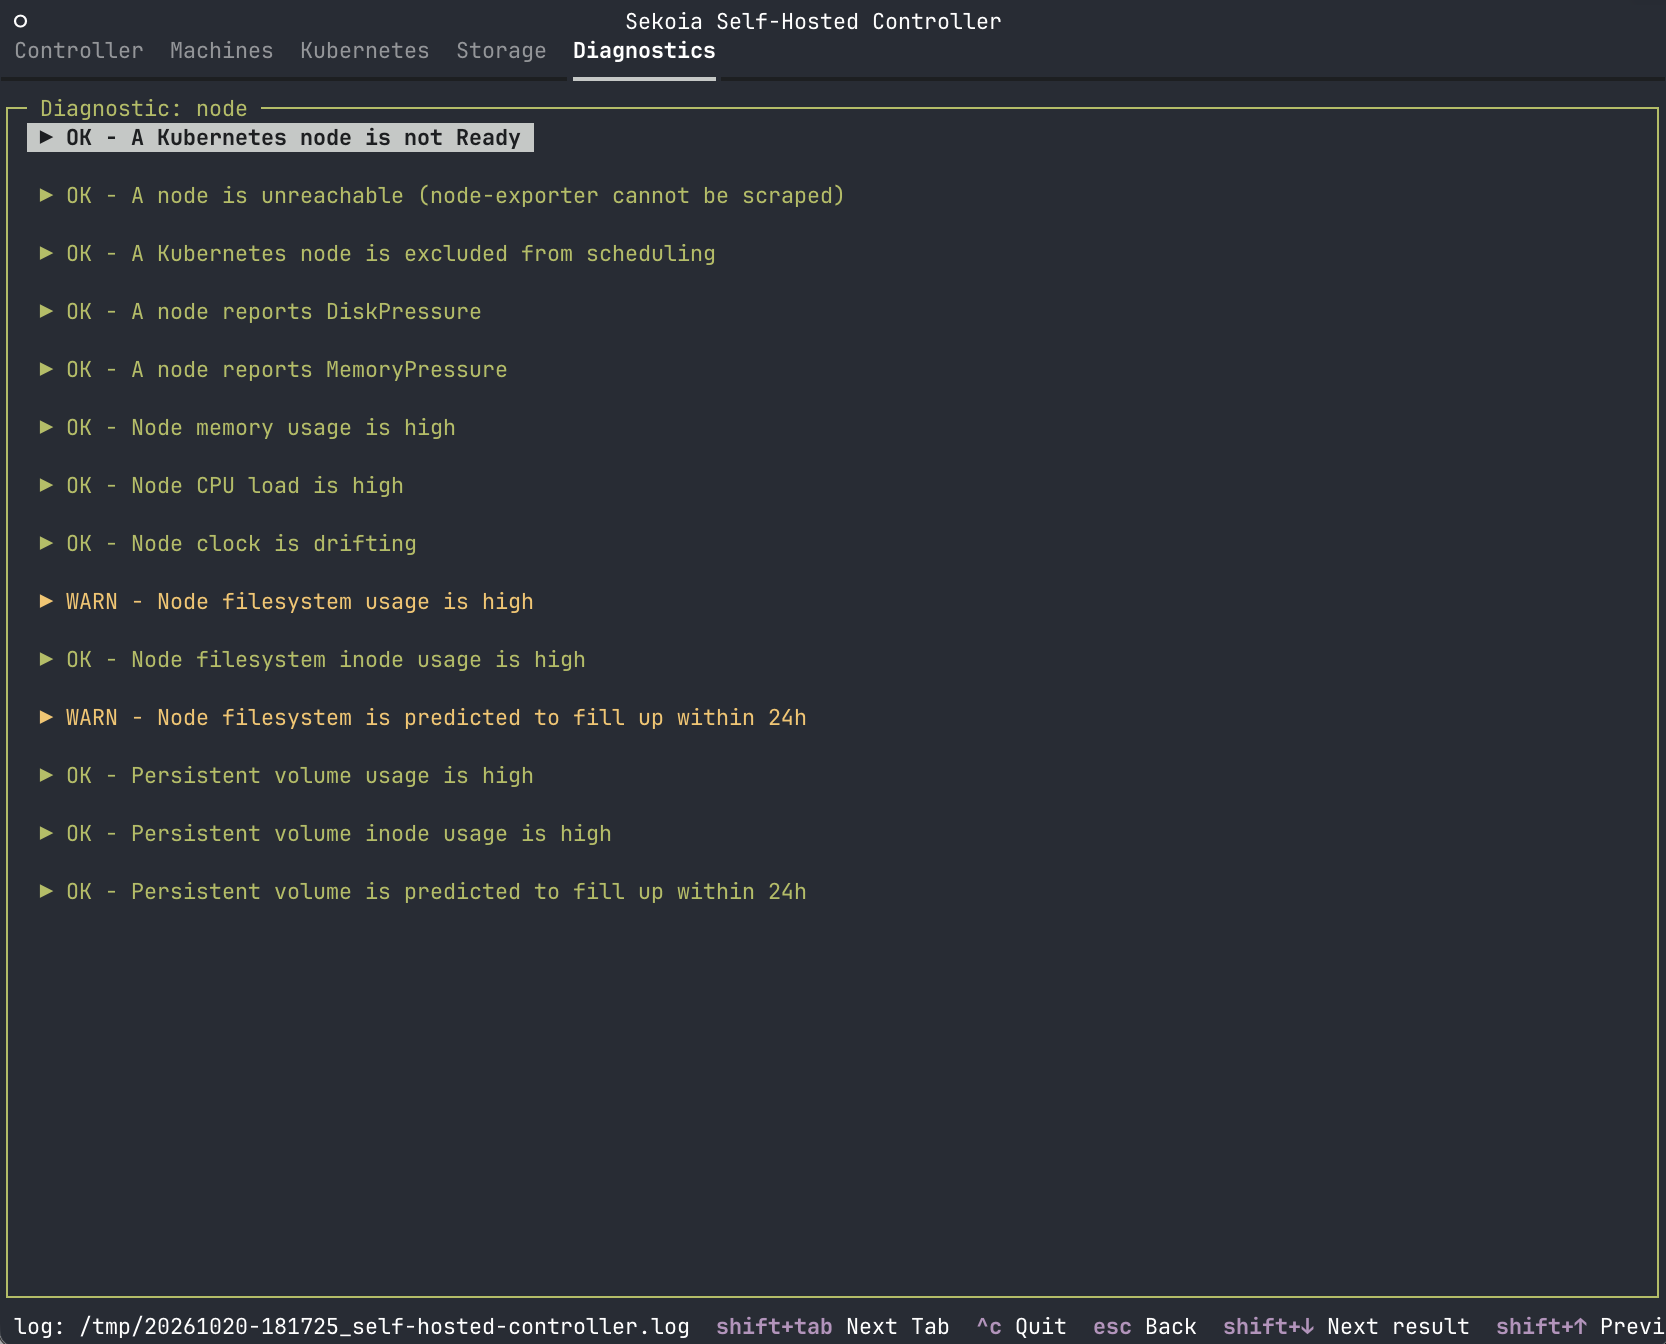Expand WARN arrow for 'Node filesystem usage is high'
The width and height of the screenshot is (1666, 1344).
pos(46,601)
